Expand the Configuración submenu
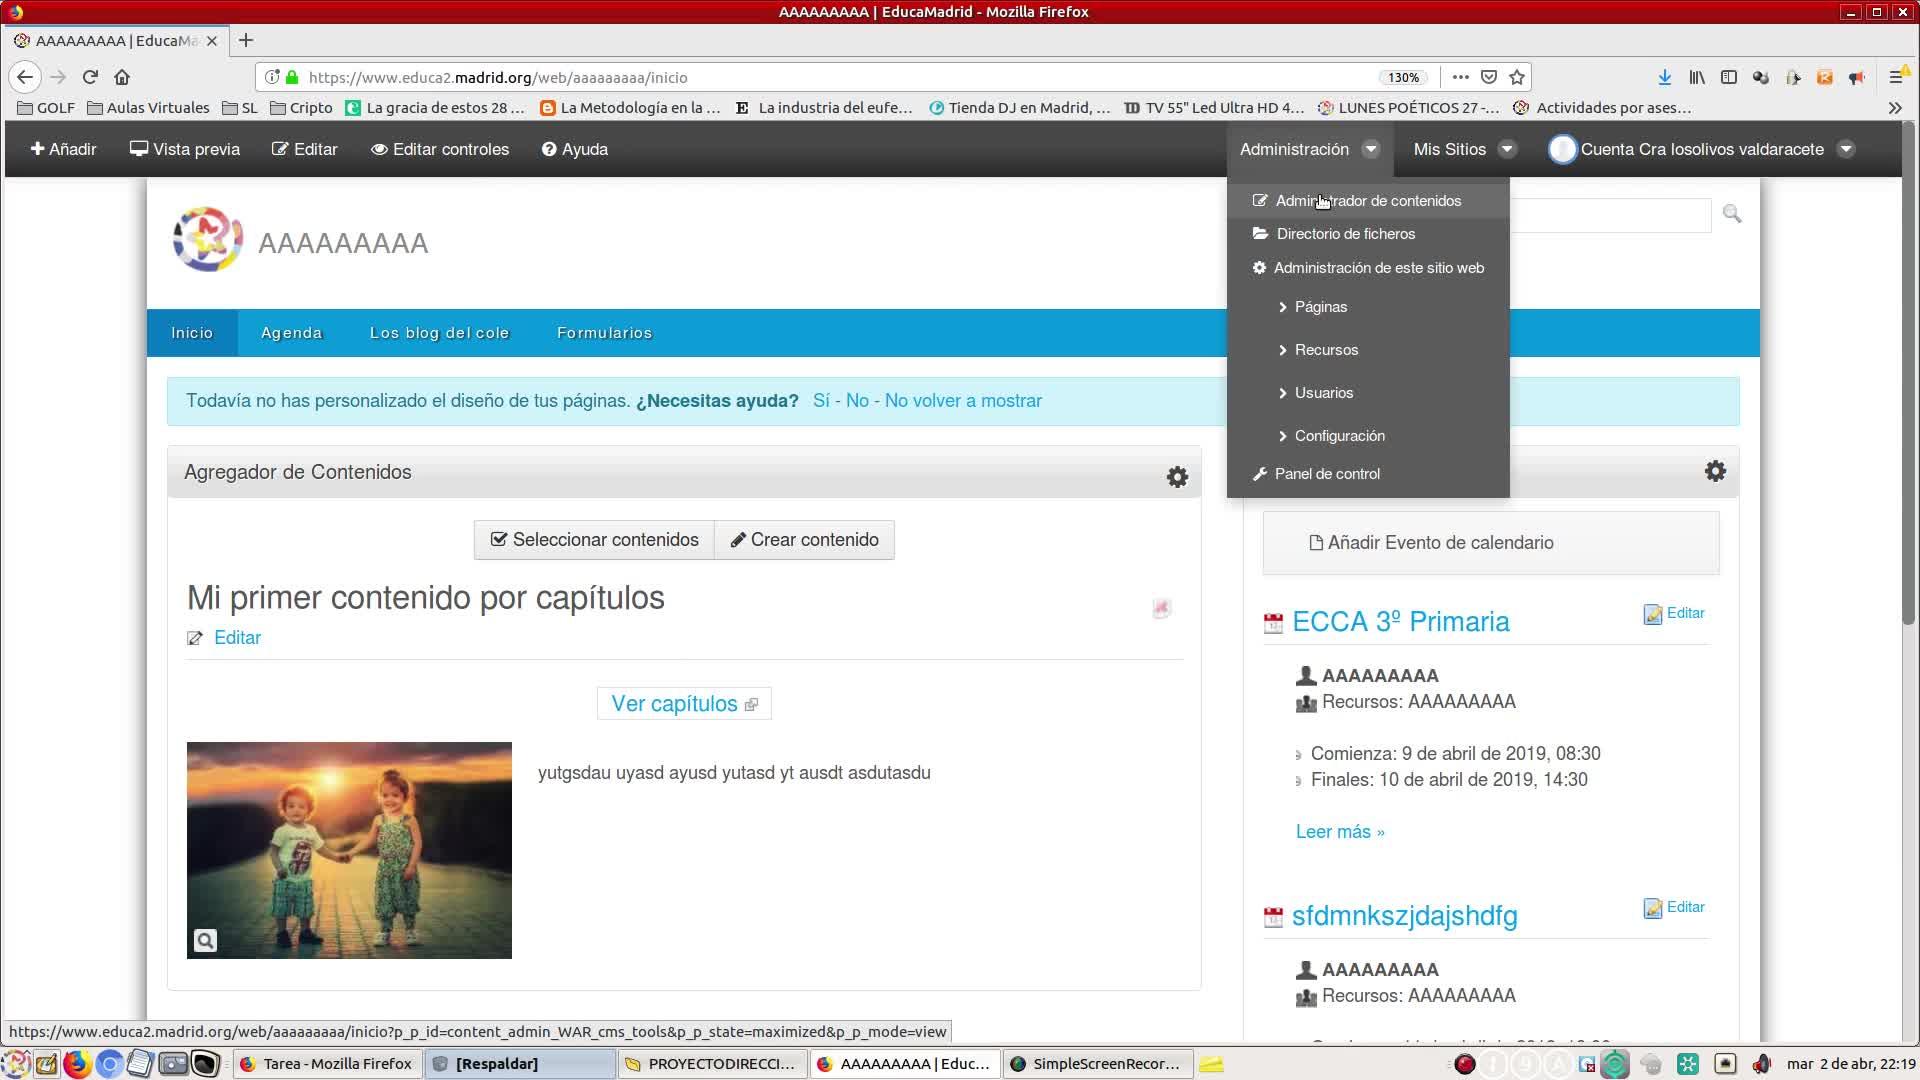This screenshot has width=1920, height=1080. [x=1339, y=436]
